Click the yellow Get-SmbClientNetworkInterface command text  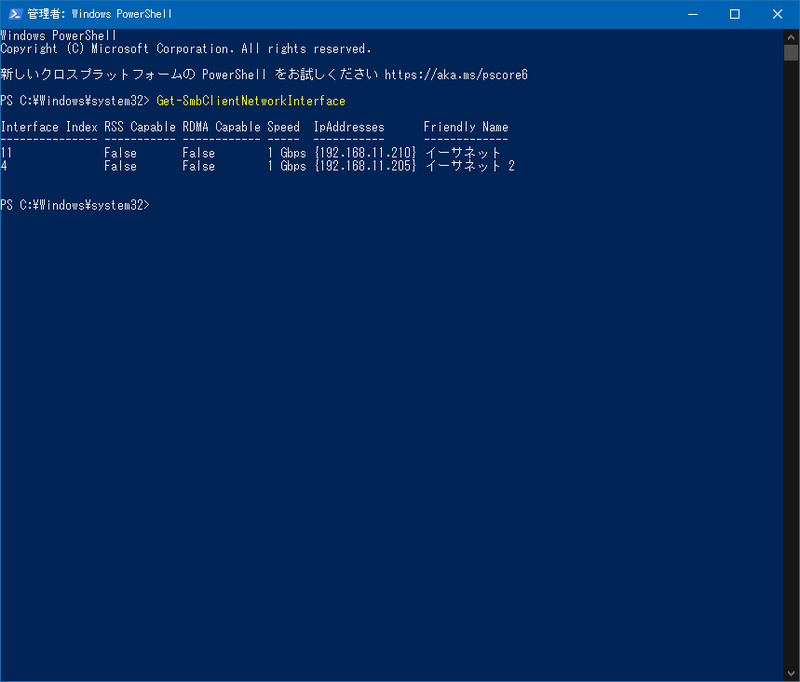(x=251, y=101)
